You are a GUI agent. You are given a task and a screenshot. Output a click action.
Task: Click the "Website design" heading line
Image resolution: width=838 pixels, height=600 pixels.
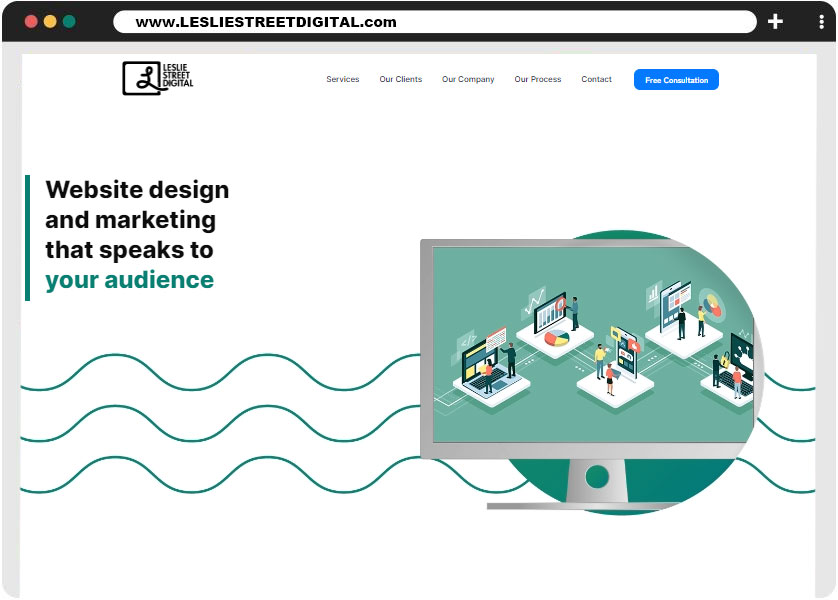137,190
